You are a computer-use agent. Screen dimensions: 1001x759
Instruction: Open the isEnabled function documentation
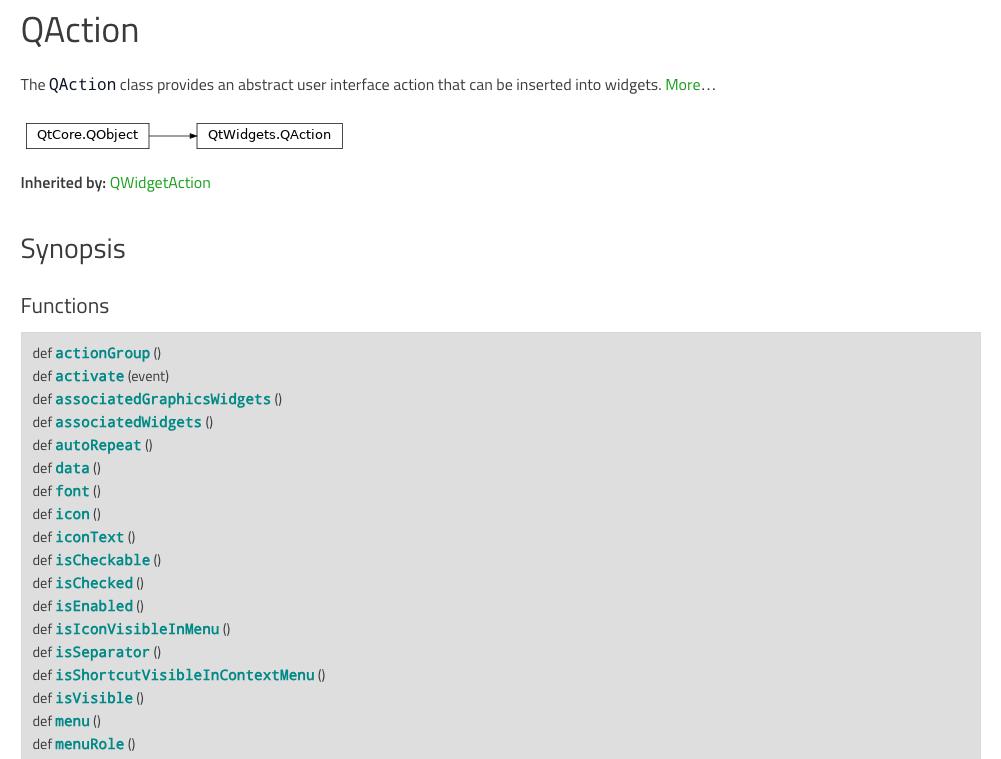[93, 606]
